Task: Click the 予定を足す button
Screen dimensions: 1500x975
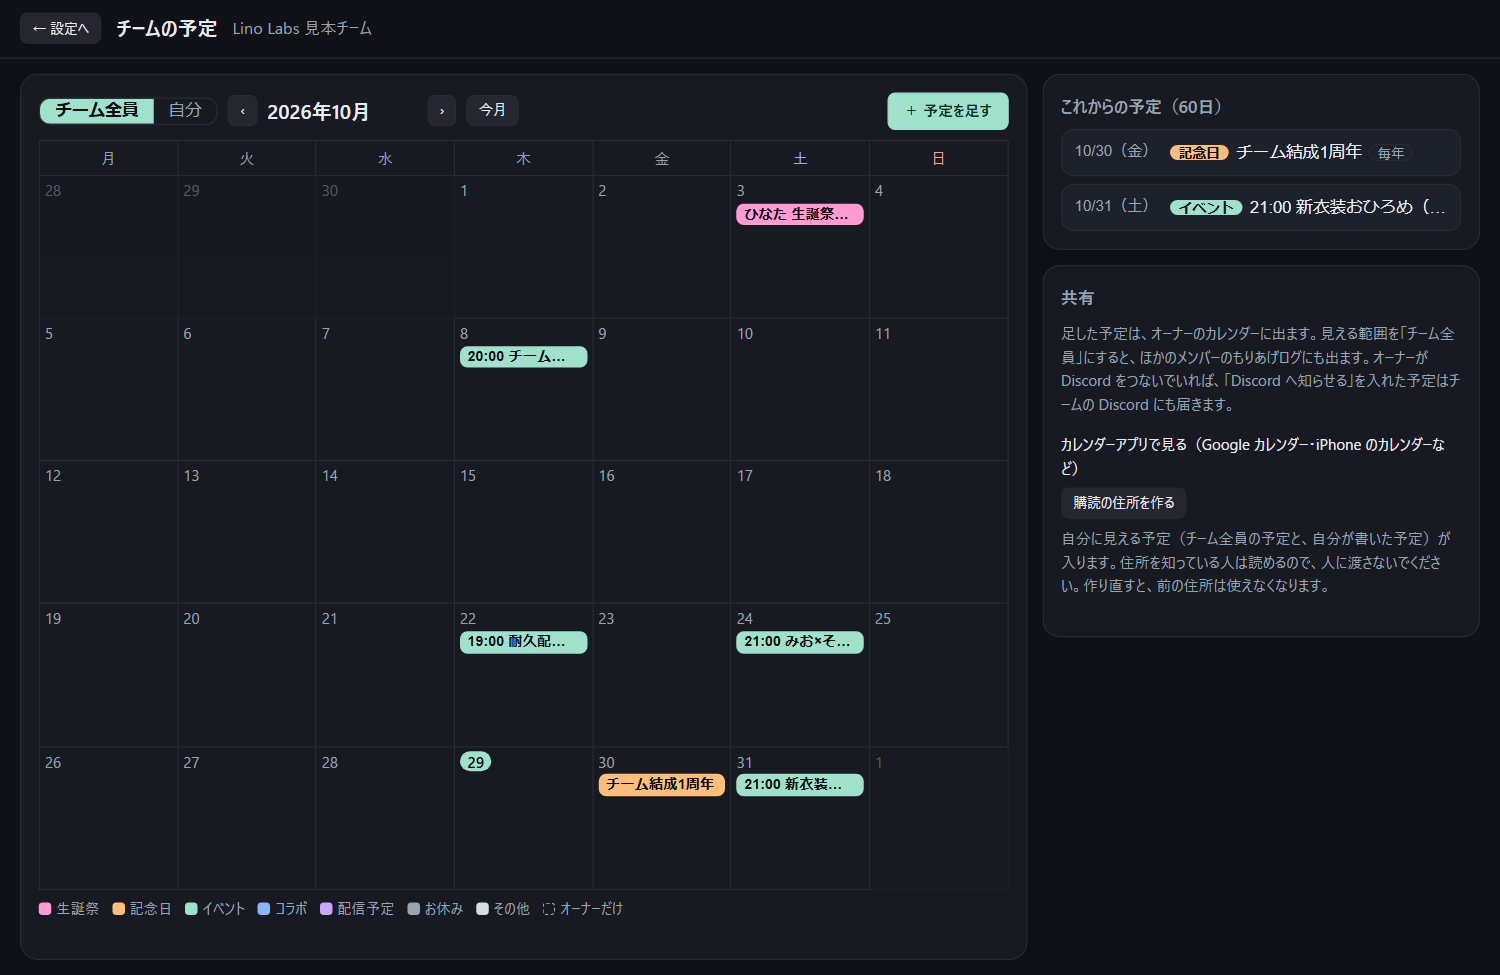Action: (948, 111)
